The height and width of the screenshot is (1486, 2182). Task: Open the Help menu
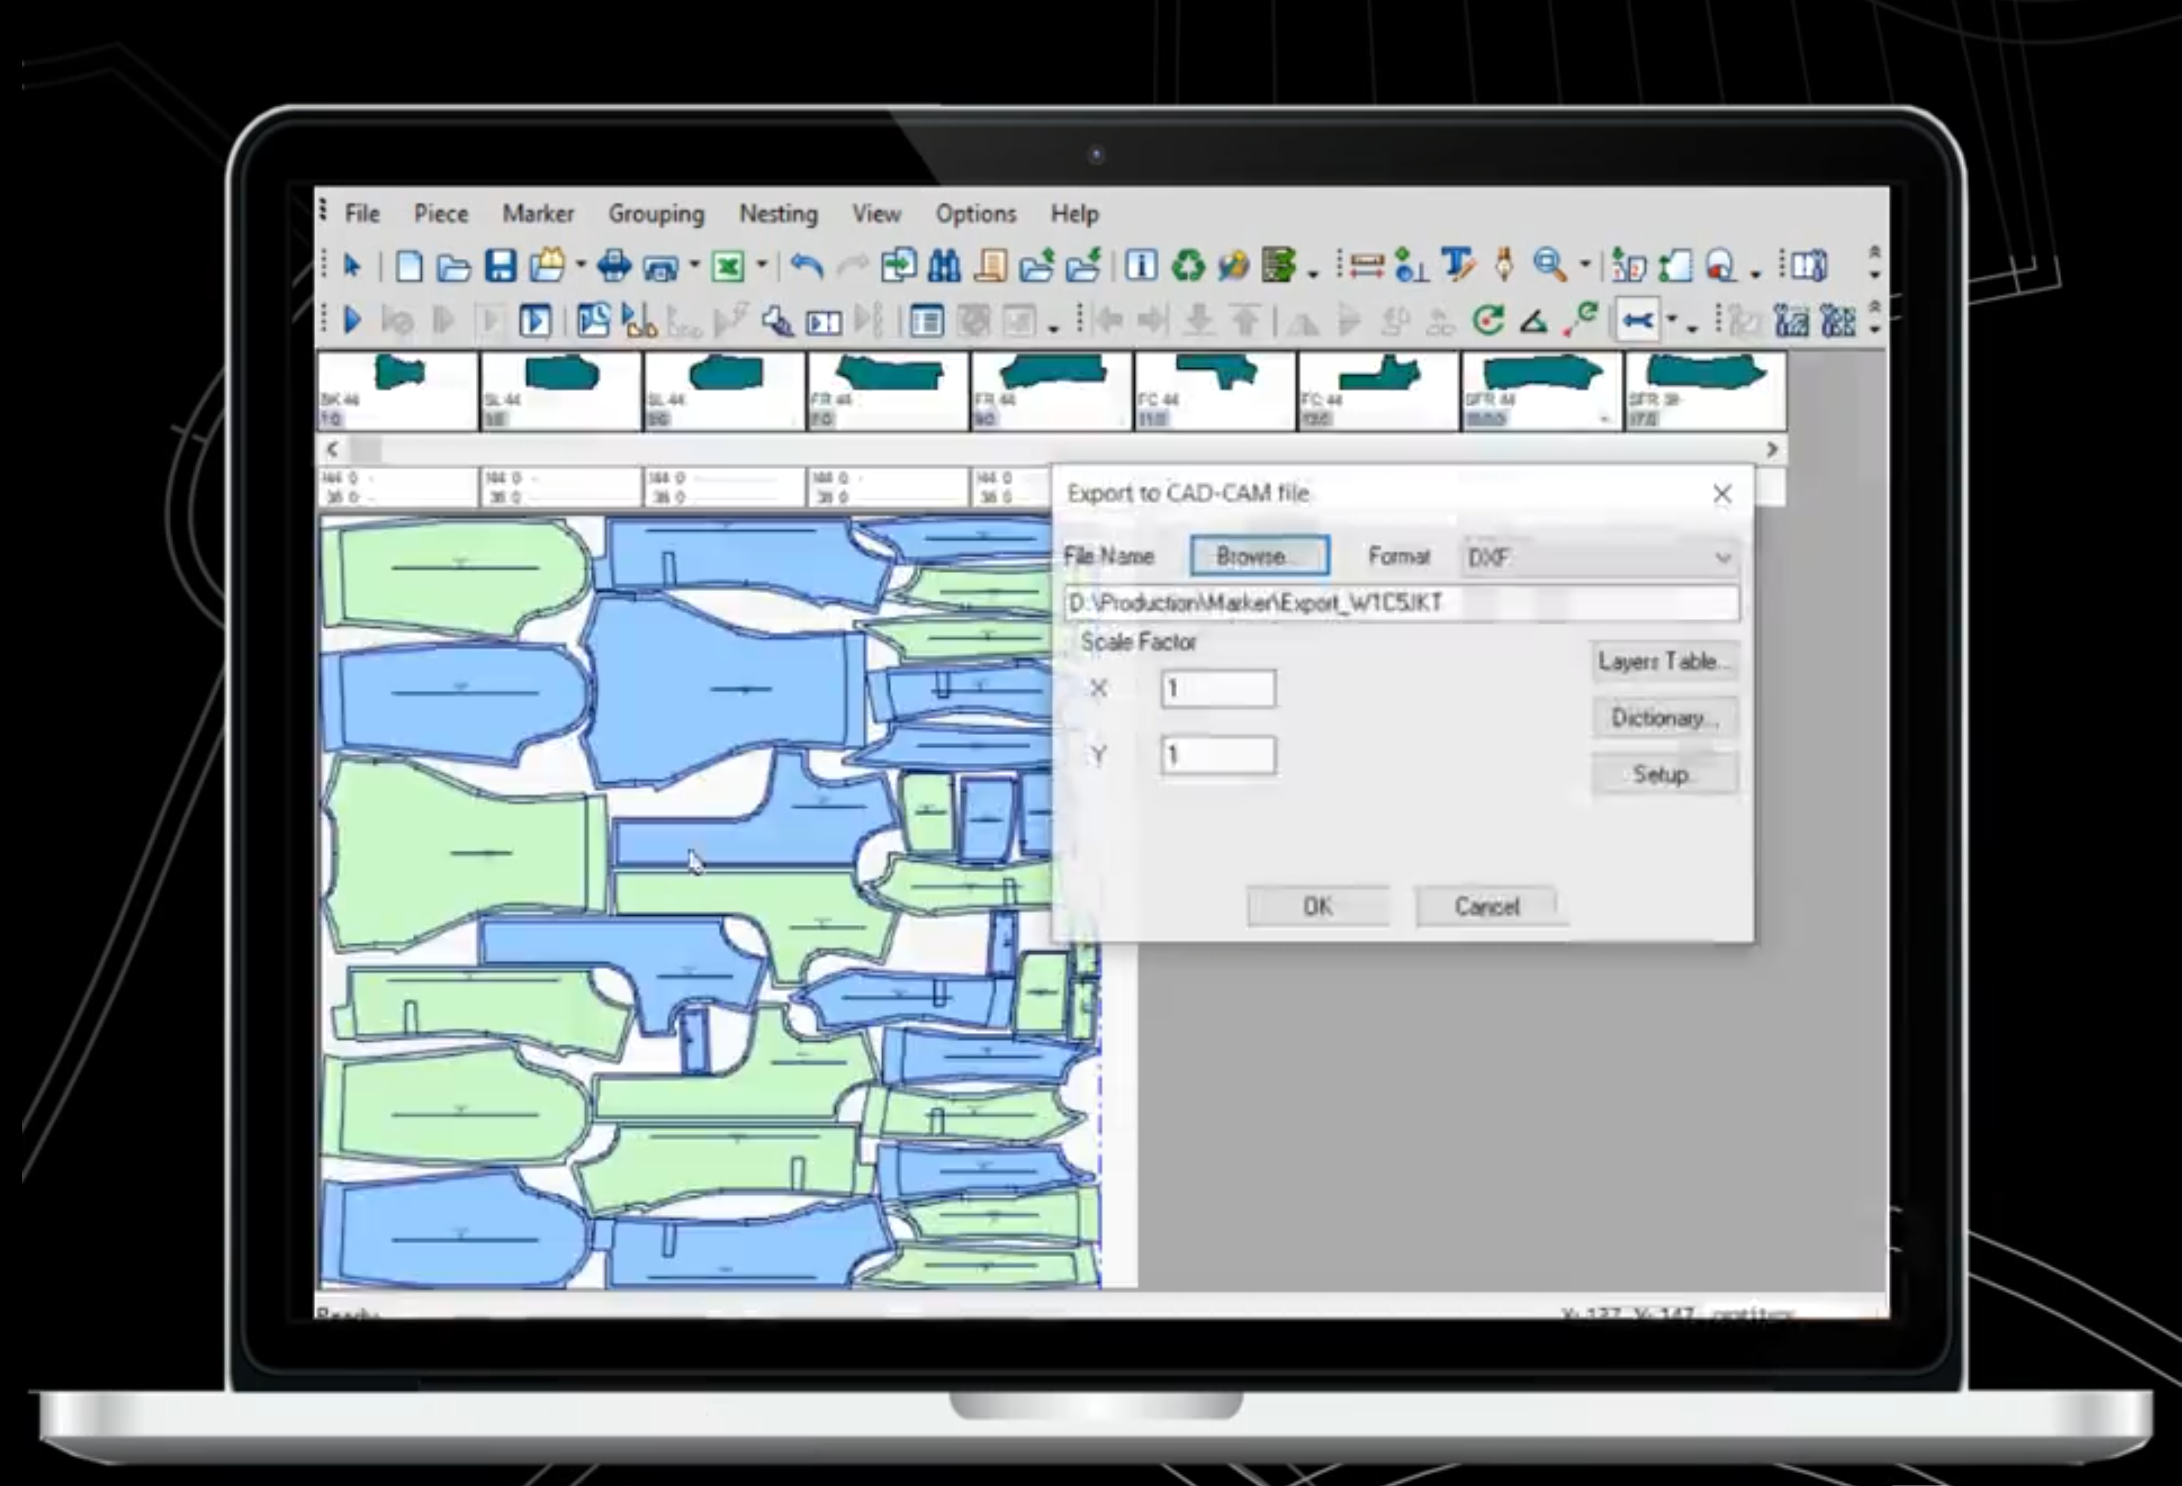click(x=1074, y=214)
